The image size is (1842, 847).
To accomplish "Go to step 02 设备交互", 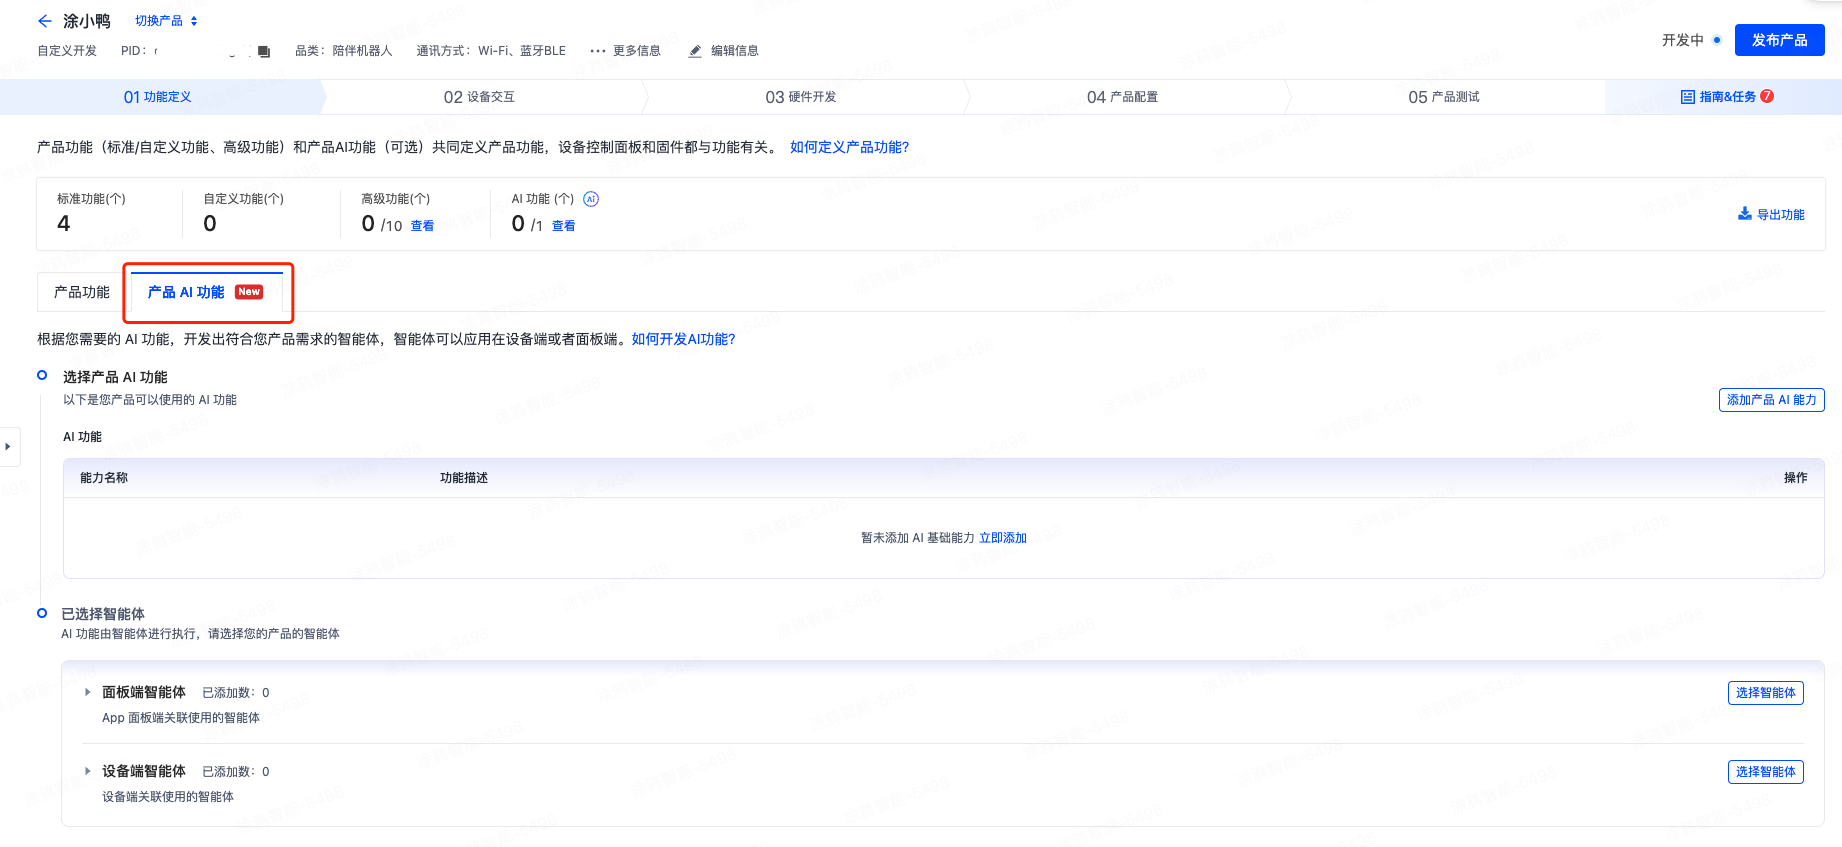I will [479, 97].
